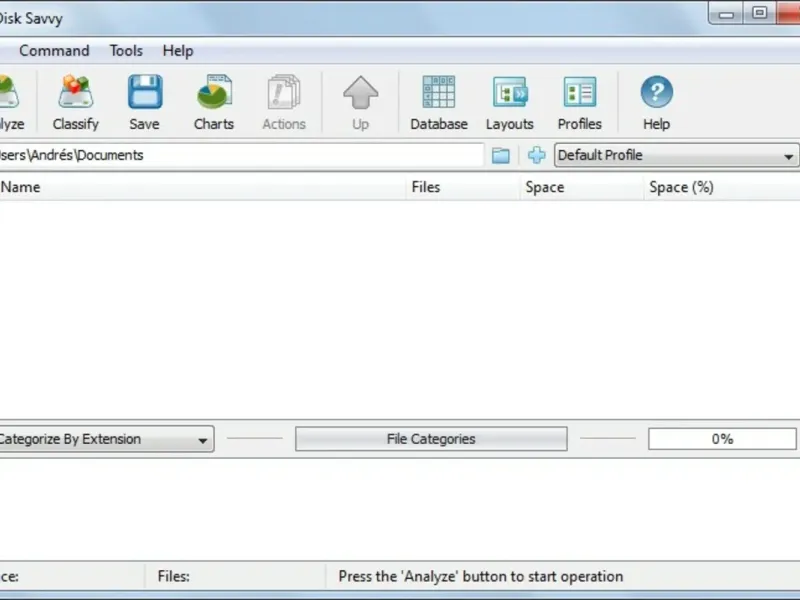The image size is (800, 600).
Task: Open the Charts pie chart icon
Action: click(x=214, y=103)
